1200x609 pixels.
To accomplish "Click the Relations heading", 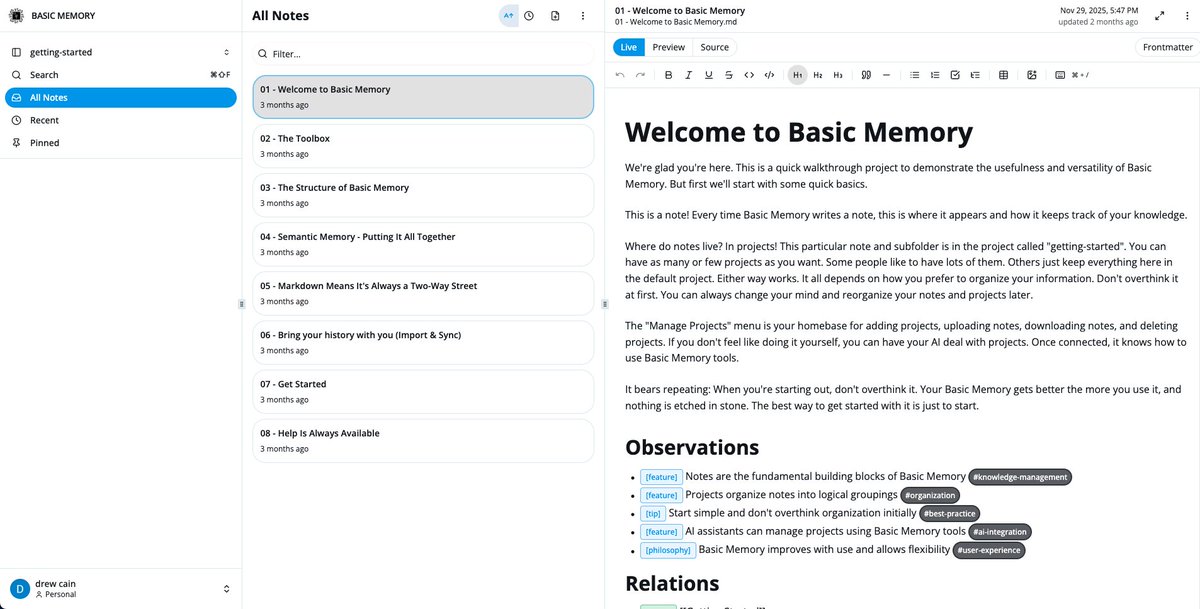I will (672, 583).
